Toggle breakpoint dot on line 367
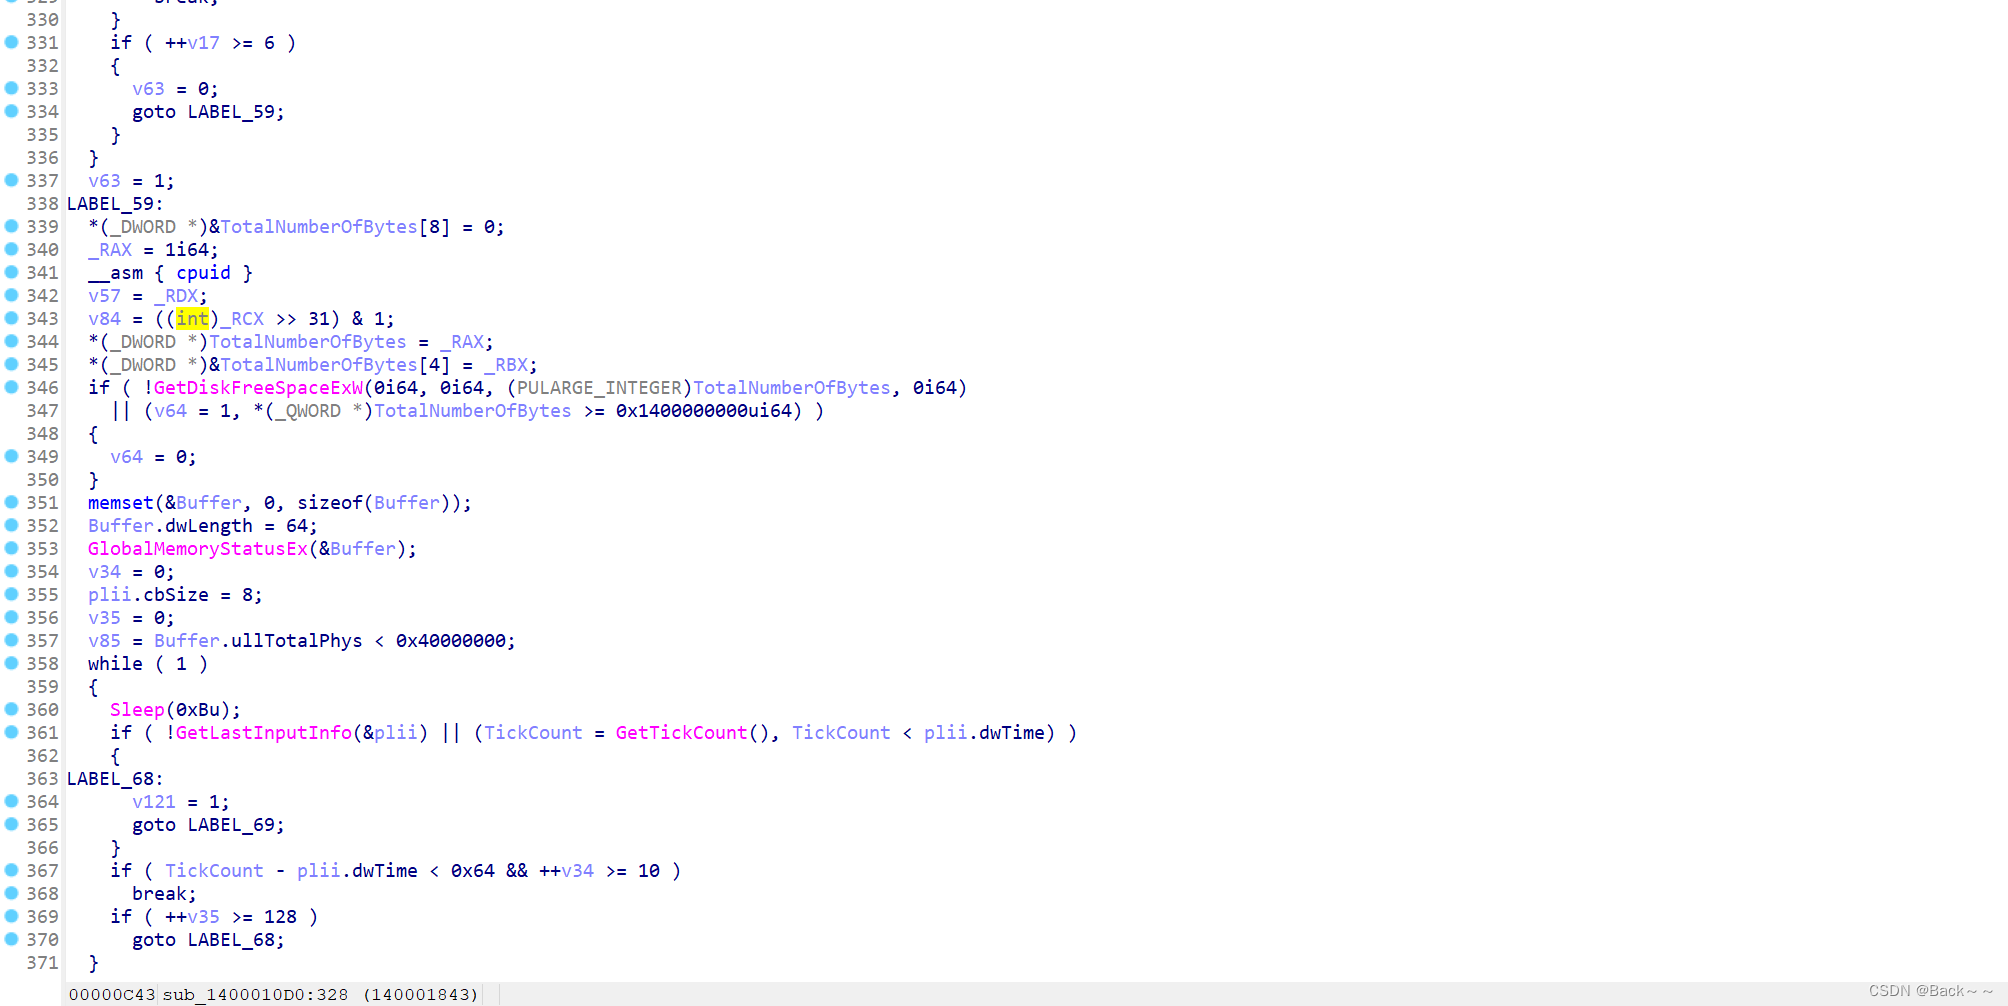Viewport: 2008px width, 1006px height. (11, 870)
